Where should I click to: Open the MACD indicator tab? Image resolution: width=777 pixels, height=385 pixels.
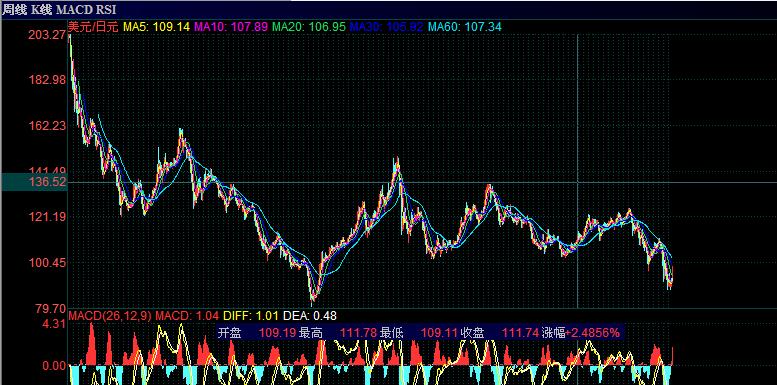pyautogui.click(x=75, y=10)
